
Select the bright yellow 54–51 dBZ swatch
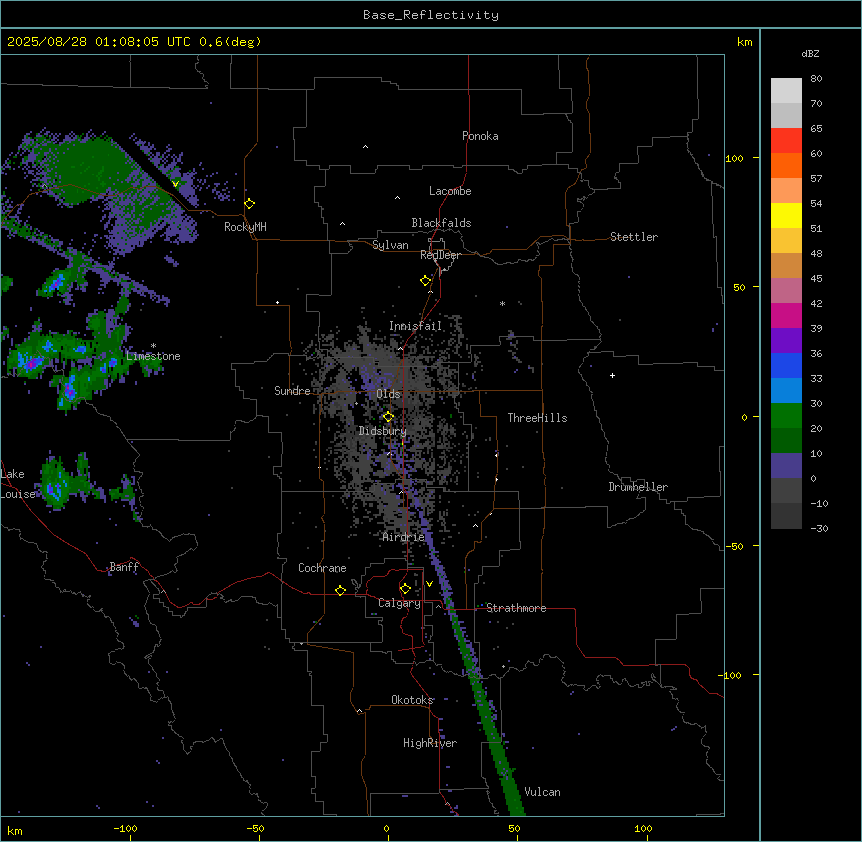tap(786, 215)
